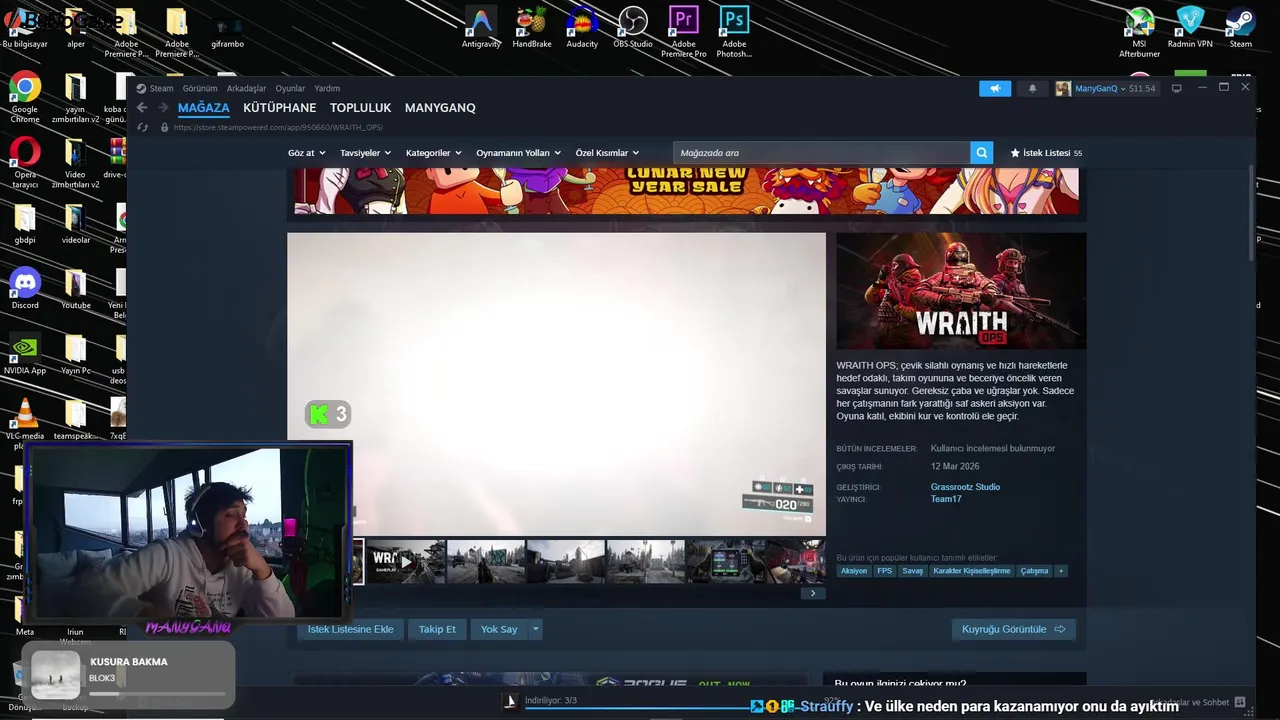
Task: Click the Mağazada ara search field
Action: [x=821, y=153]
